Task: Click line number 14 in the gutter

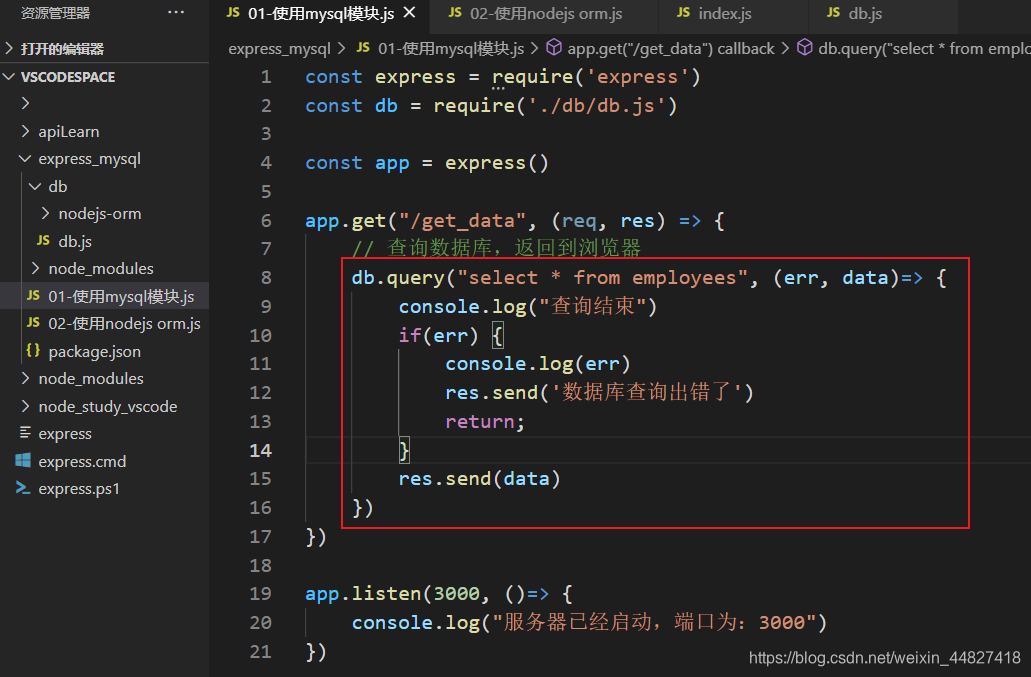Action: pos(260,451)
